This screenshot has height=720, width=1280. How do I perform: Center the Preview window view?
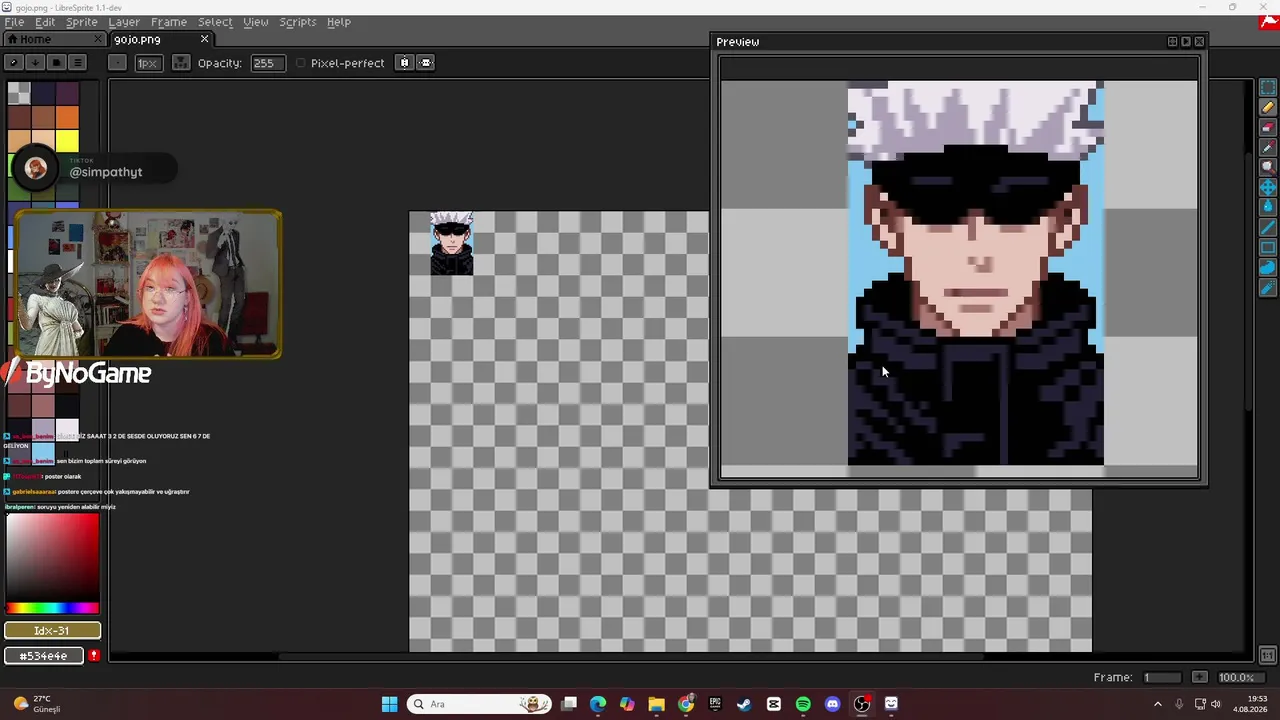(x=1172, y=42)
